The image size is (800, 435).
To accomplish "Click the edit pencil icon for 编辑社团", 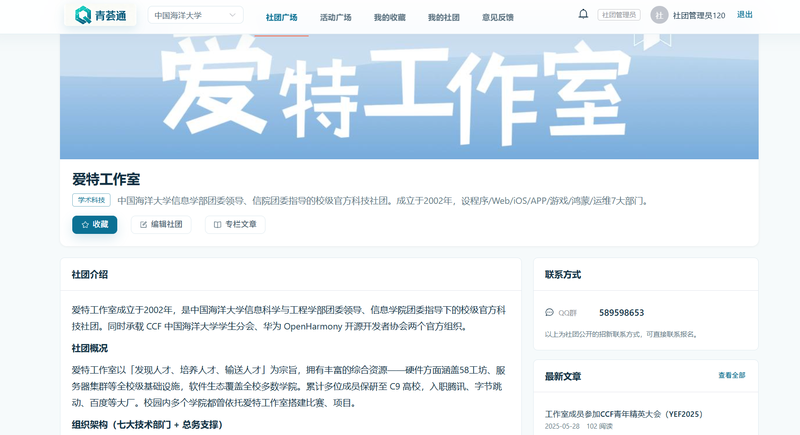I will pyautogui.click(x=143, y=224).
